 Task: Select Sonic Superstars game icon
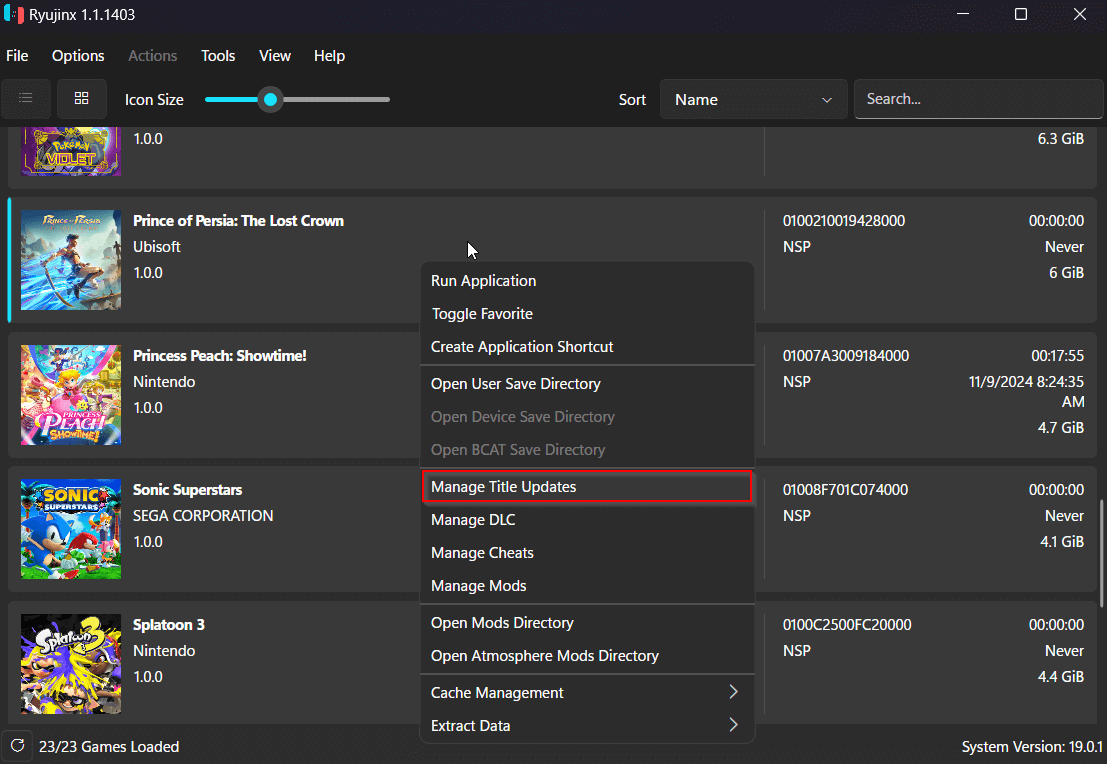[x=71, y=529]
